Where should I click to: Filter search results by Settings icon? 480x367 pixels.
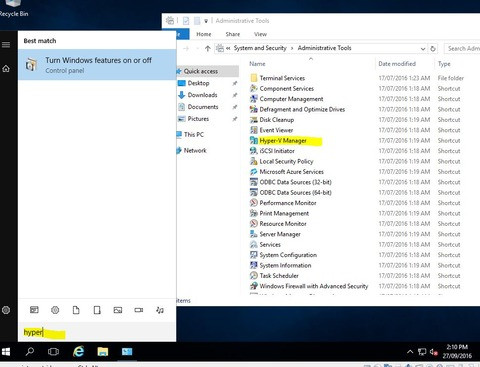coord(55,310)
